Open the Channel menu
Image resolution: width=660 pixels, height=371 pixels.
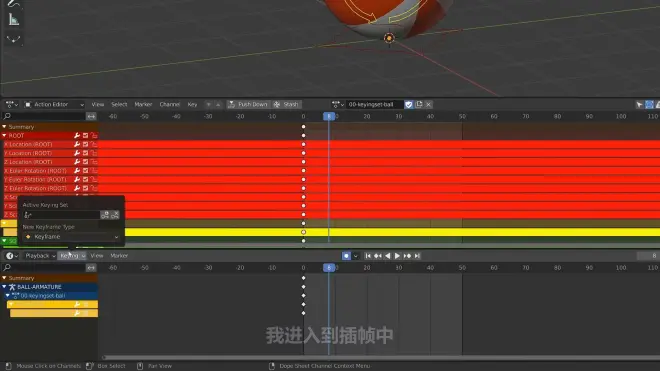170,104
